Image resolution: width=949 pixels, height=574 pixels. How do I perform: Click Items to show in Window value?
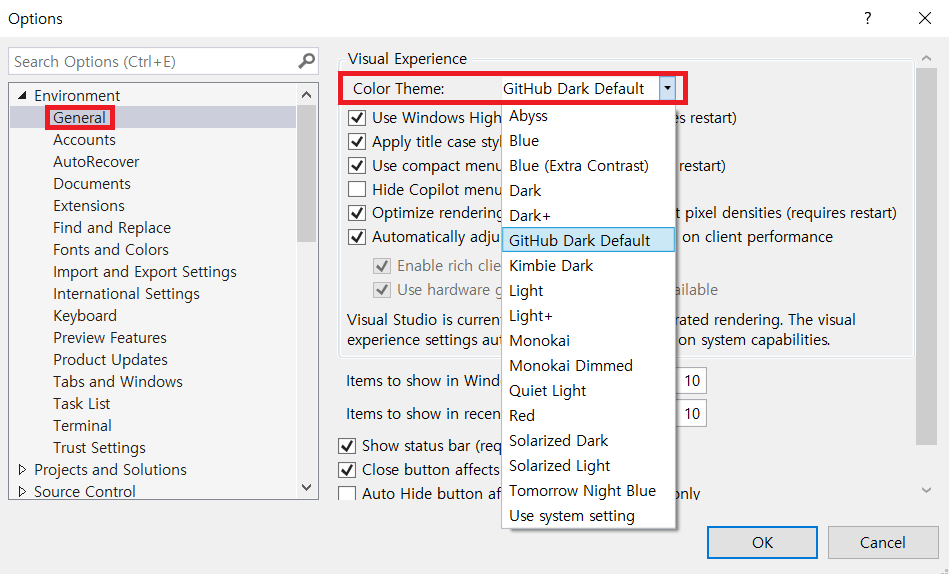point(692,381)
